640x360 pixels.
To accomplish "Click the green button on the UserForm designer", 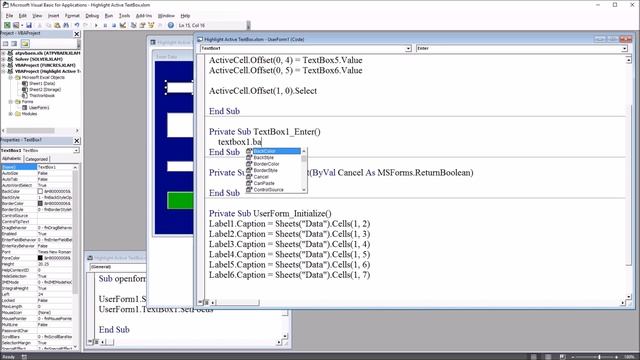I will pyautogui.click(x=180, y=201).
